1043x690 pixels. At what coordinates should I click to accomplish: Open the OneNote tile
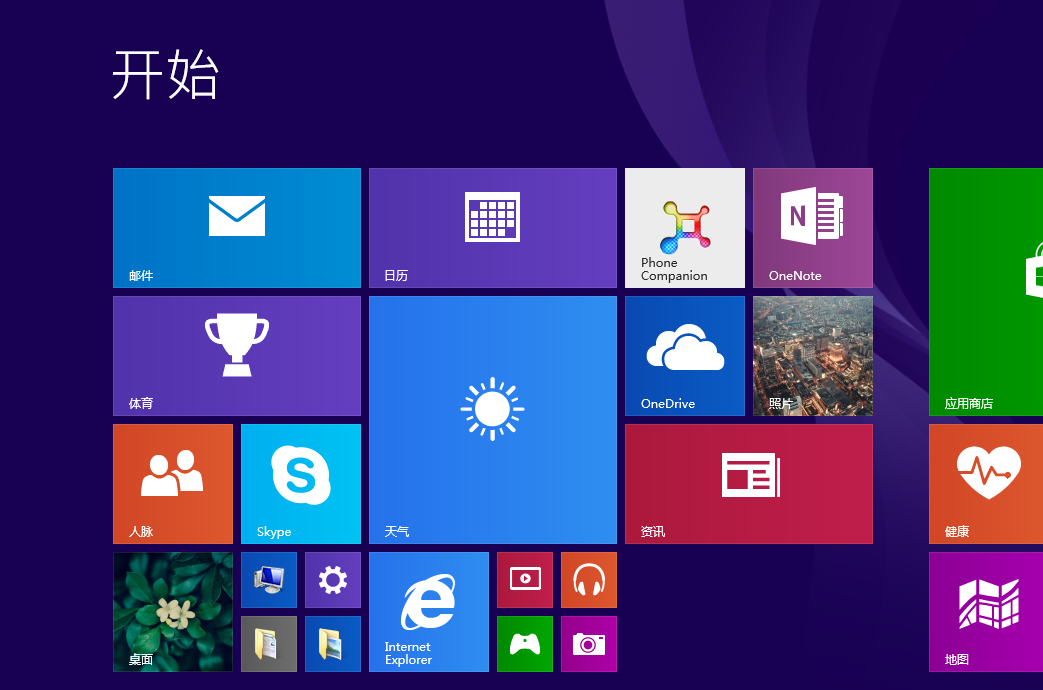pyautogui.click(x=813, y=228)
